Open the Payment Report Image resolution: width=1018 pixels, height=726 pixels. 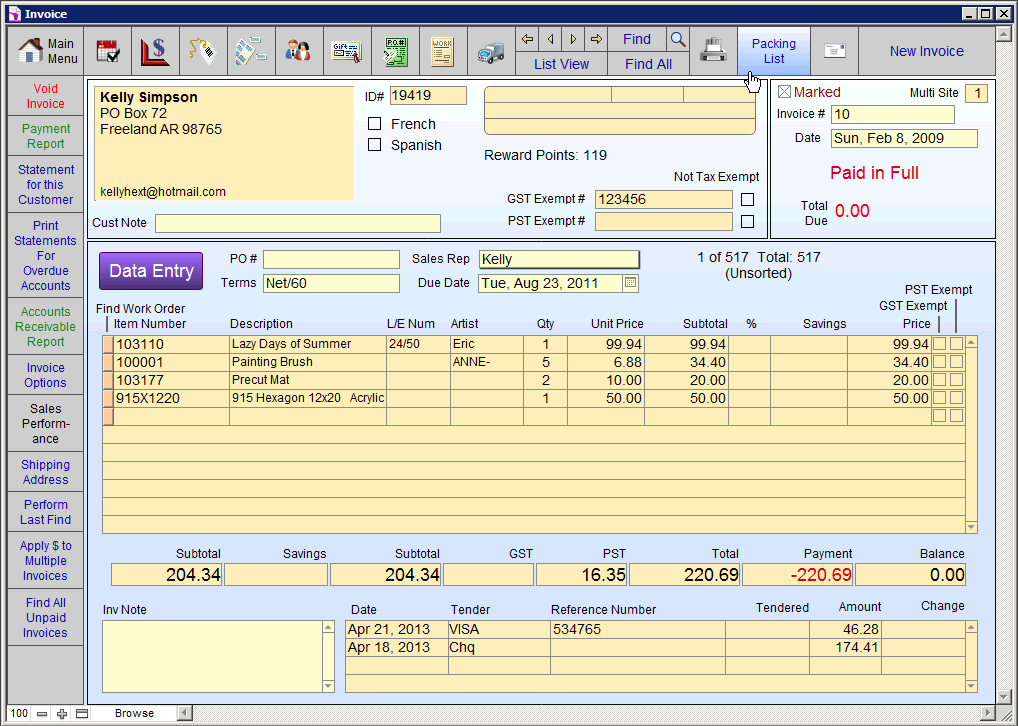pyautogui.click(x=45, y=136)
